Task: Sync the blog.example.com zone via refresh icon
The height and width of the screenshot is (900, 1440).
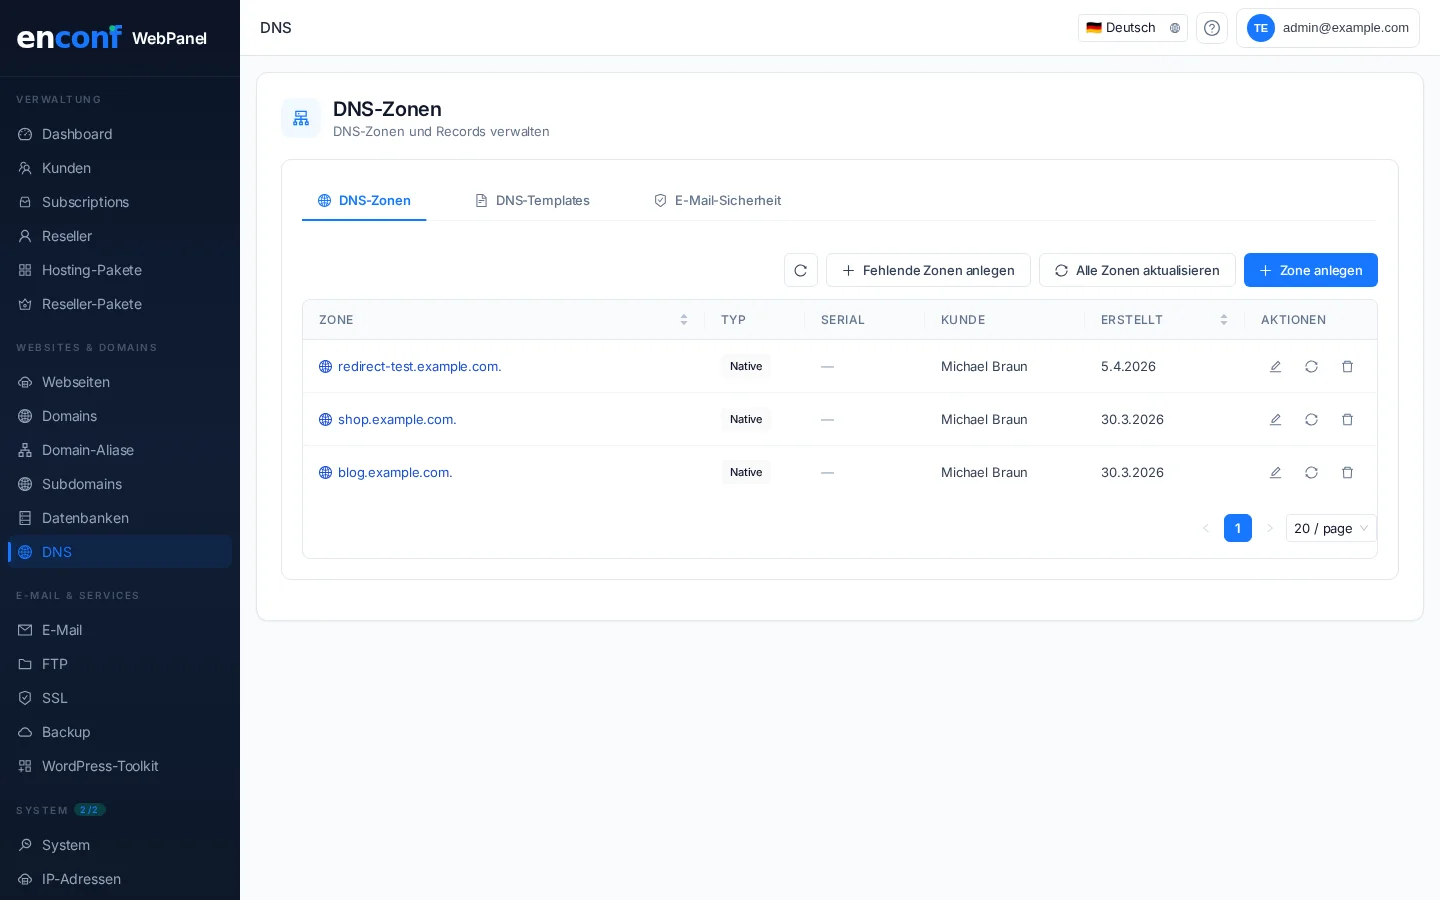Action: point(1311,473)
